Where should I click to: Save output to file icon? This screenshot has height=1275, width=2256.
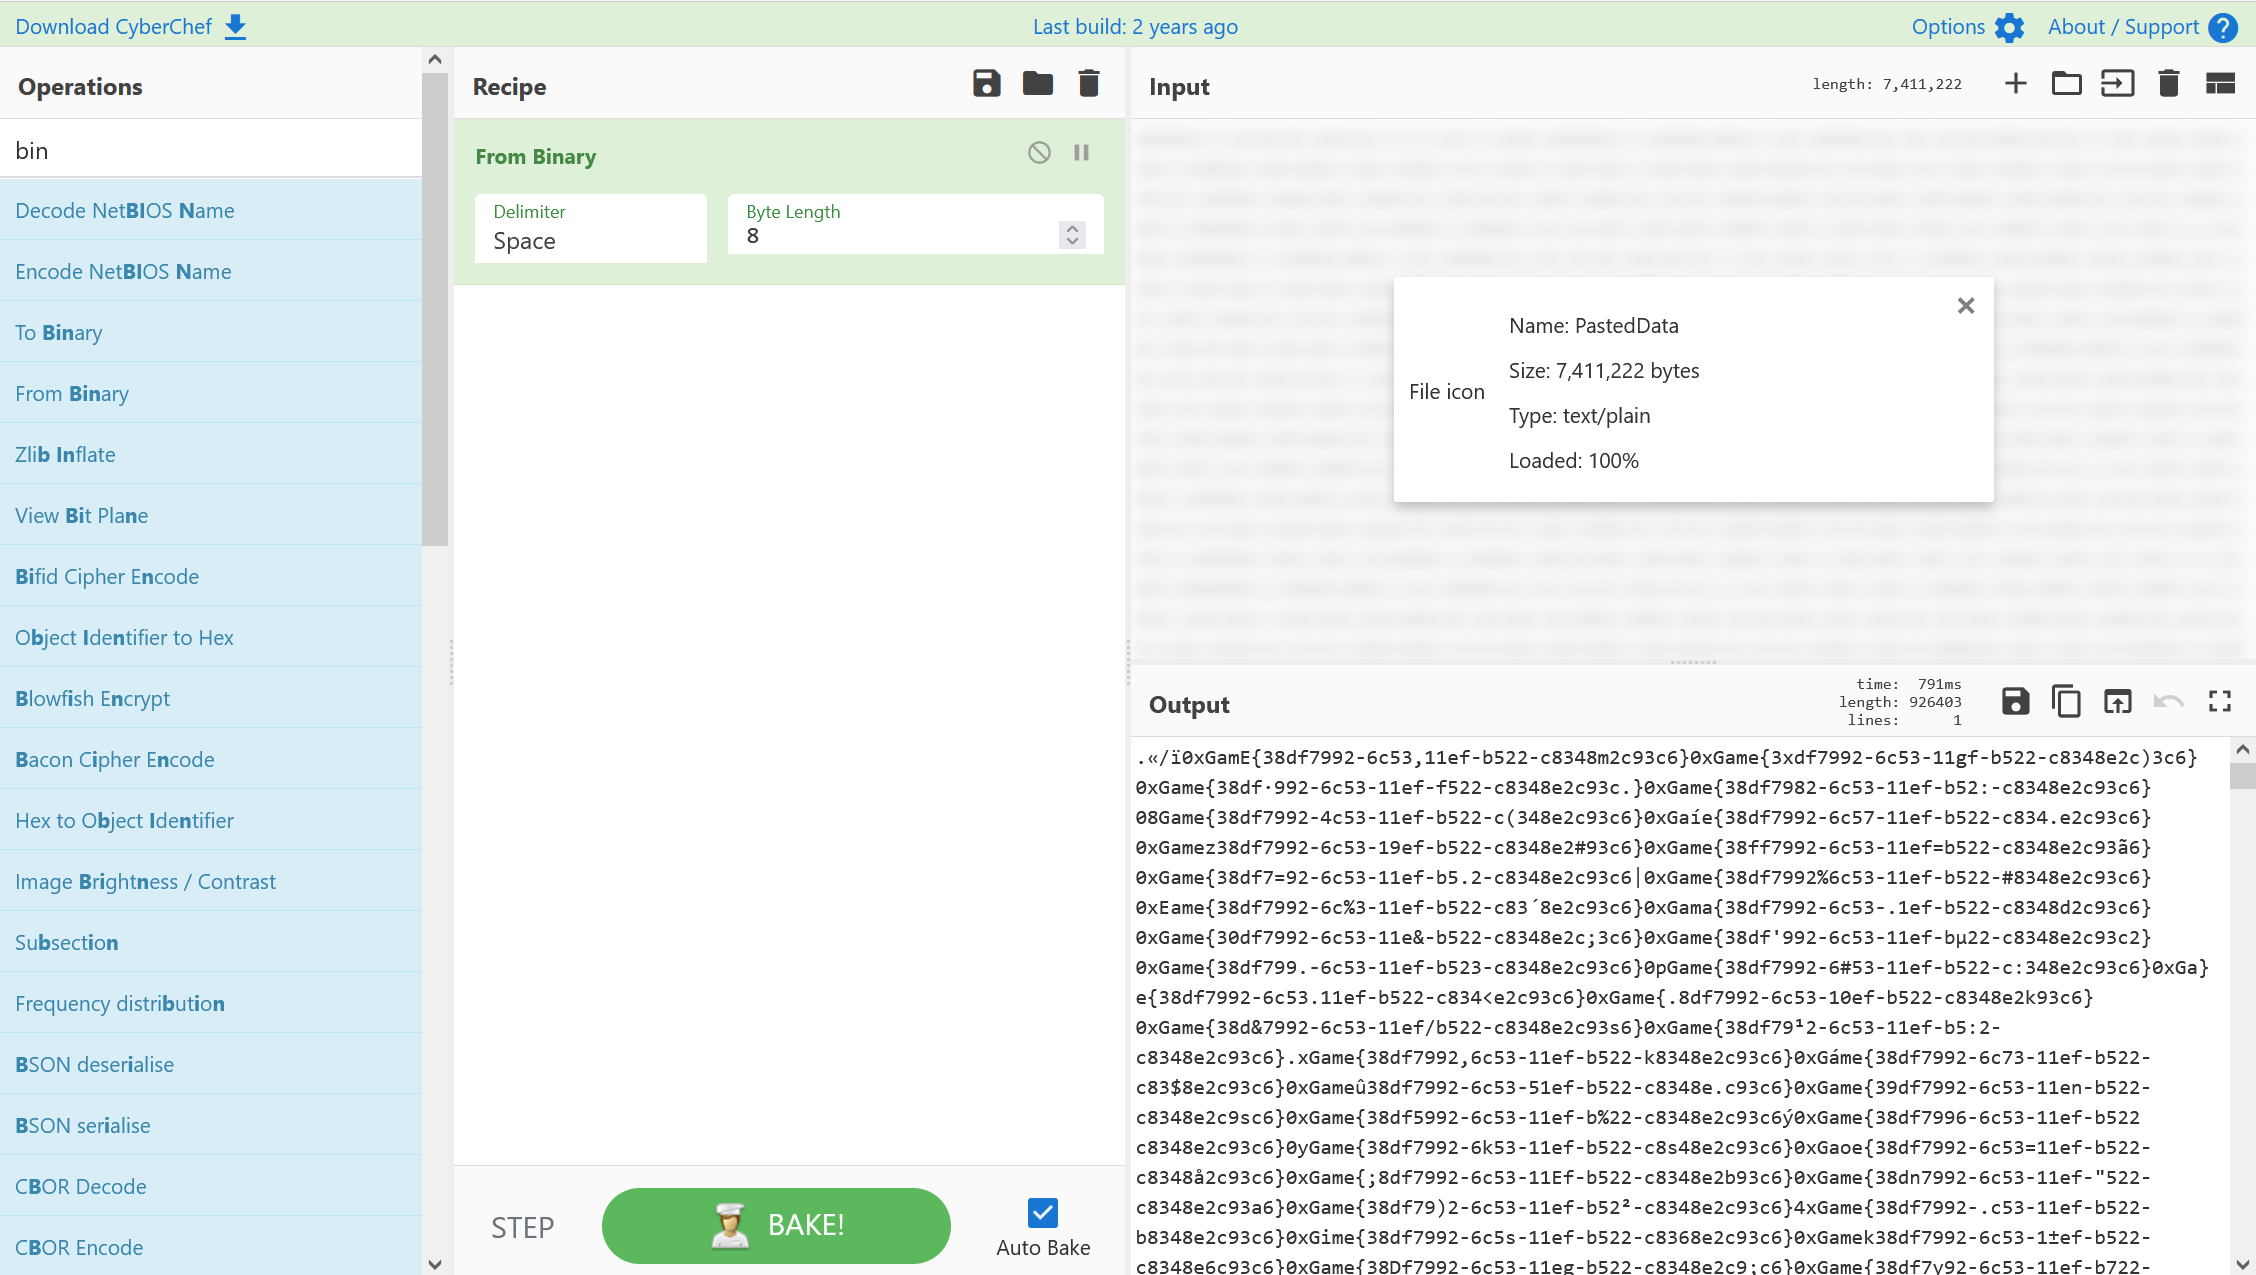point(2016,701)
